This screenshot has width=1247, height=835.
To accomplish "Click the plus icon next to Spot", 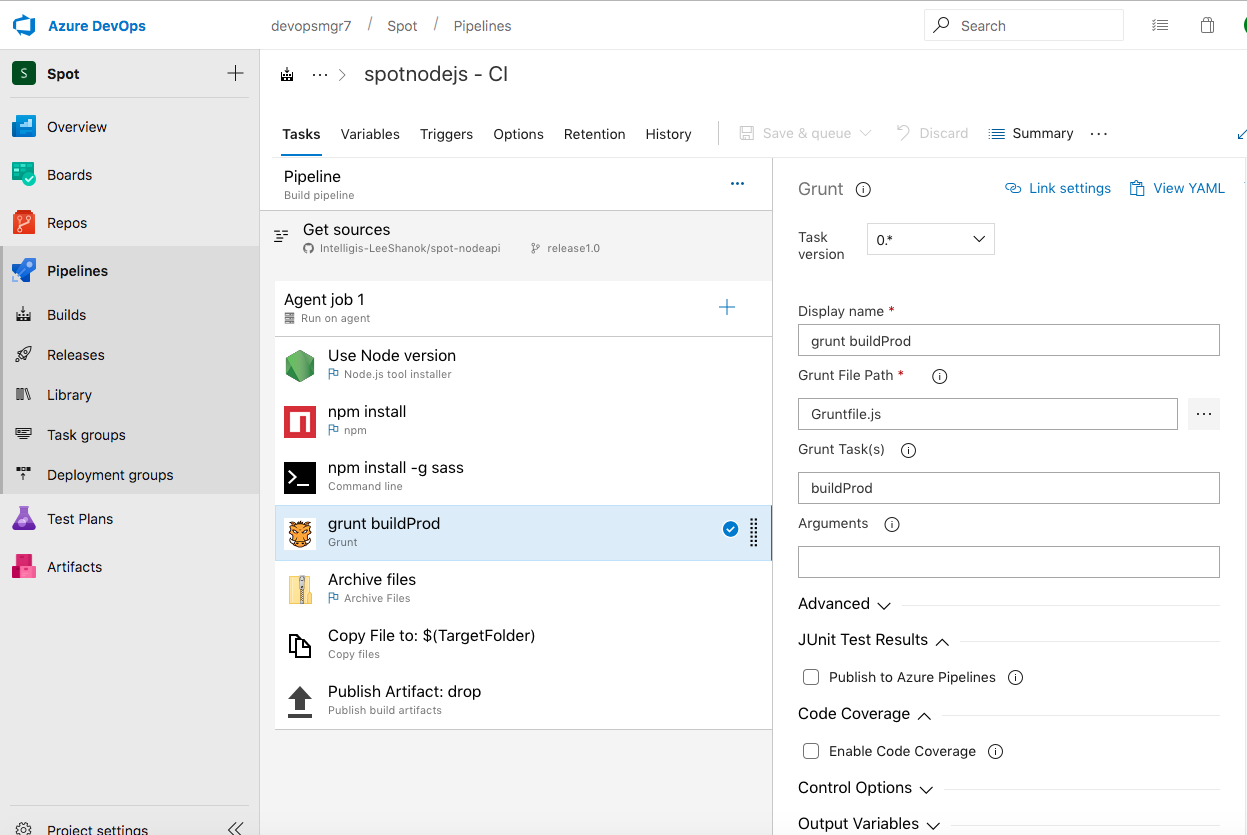I will tap(235, 73).
